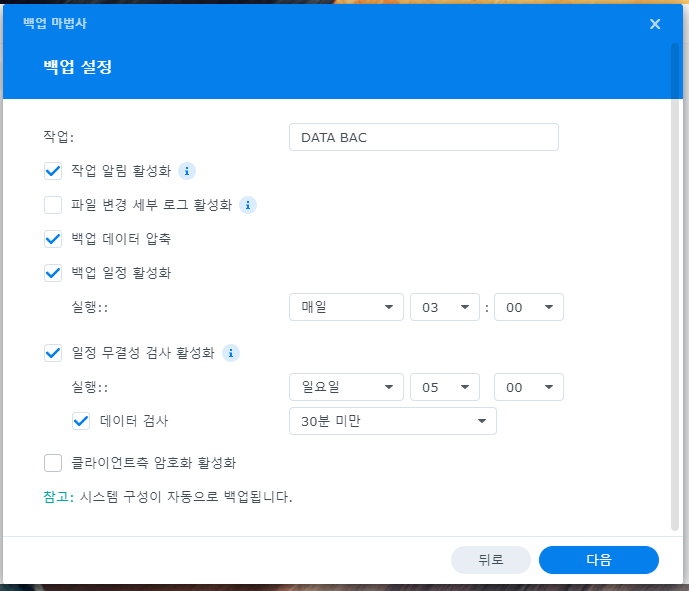The width and height of the screenshot is (689, 591).
Task: Open the 매일 backup frequency dropdown
Action: pos(346,307)
